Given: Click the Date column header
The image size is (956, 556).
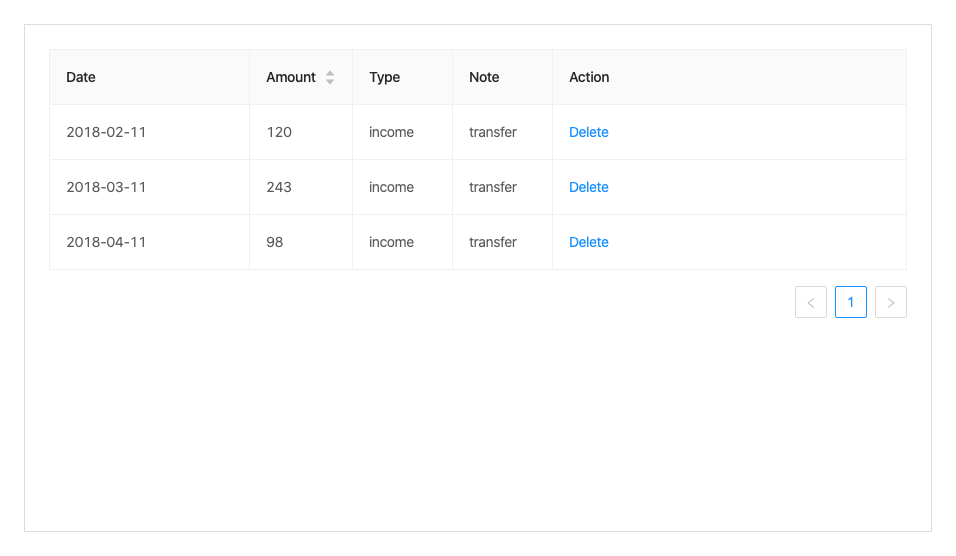Looking at the screenshot, I should click(81, 77).
